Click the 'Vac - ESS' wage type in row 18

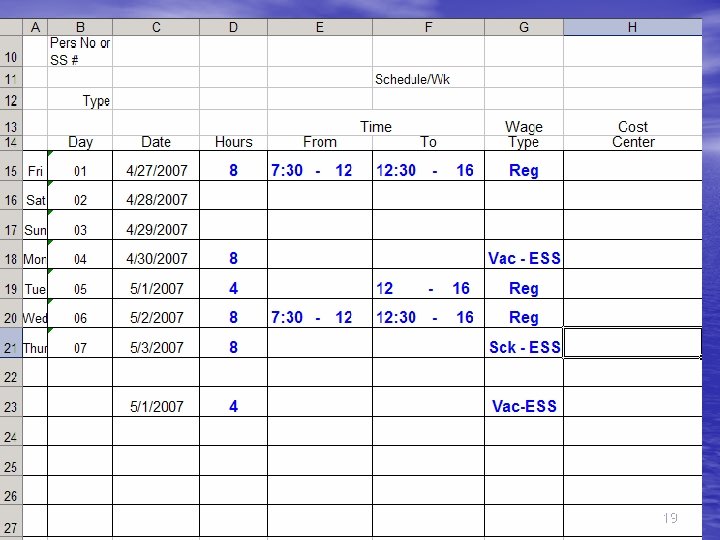523,254
